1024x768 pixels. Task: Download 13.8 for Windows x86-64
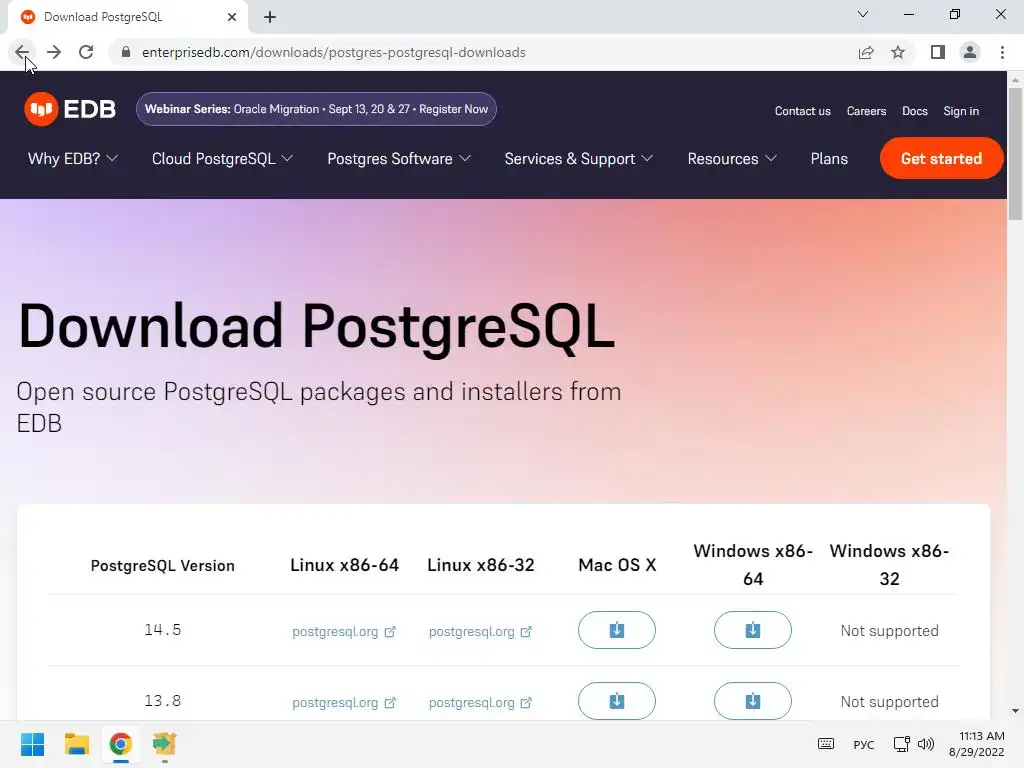(752, 701)
